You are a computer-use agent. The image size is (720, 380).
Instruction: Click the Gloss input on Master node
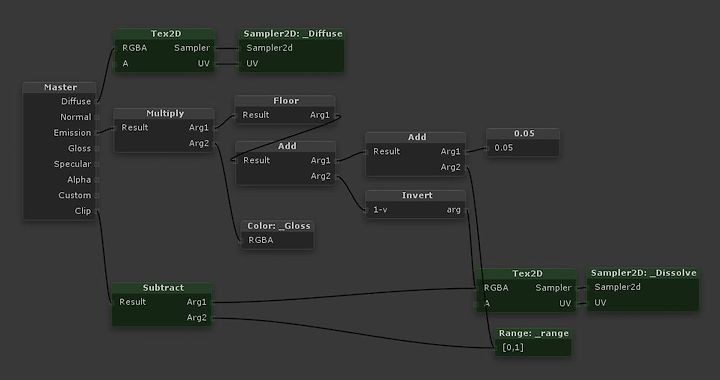click(79, 148)
